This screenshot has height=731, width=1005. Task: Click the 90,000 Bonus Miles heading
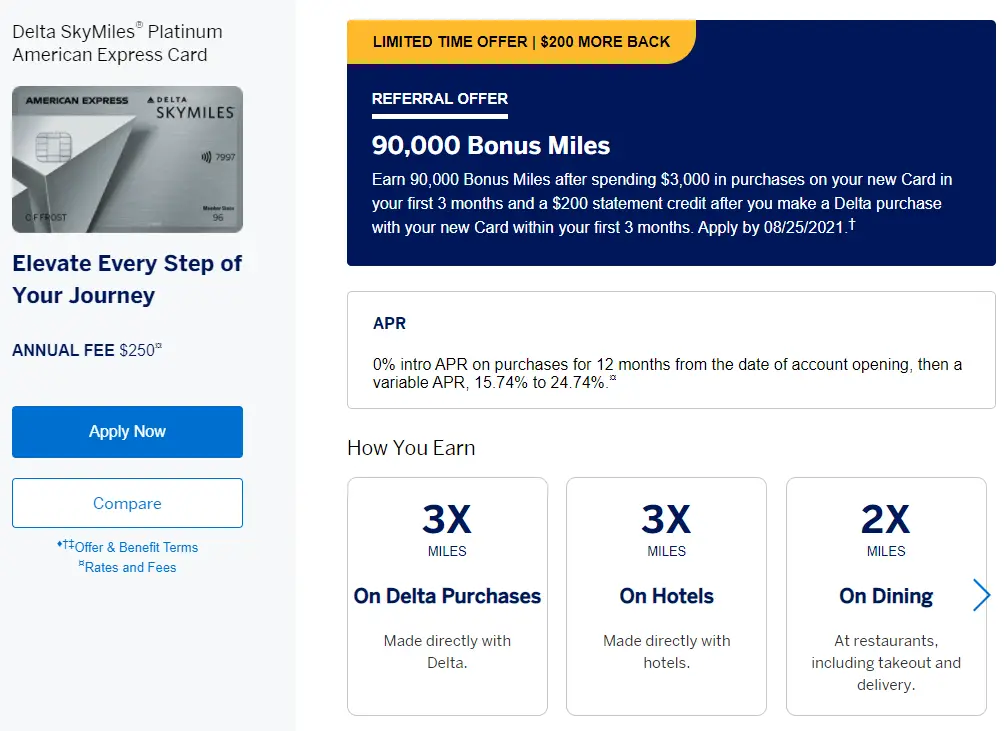[491, 146]
